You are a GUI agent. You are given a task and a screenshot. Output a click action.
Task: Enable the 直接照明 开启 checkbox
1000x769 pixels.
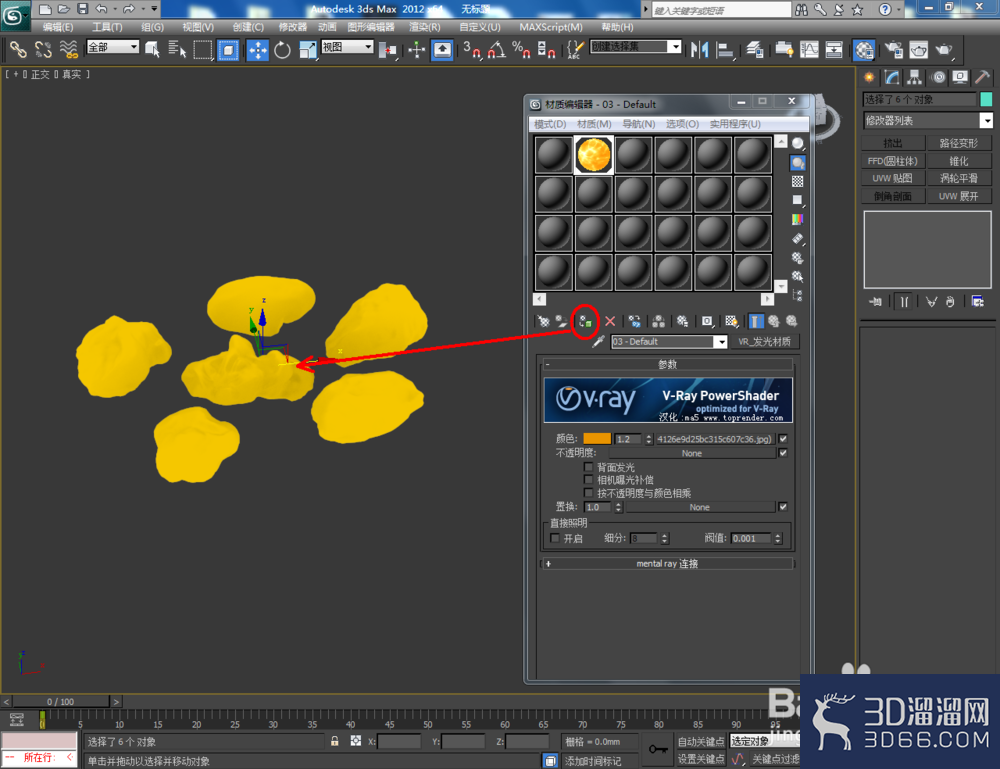pyautogui.click(x=555, y=538)
